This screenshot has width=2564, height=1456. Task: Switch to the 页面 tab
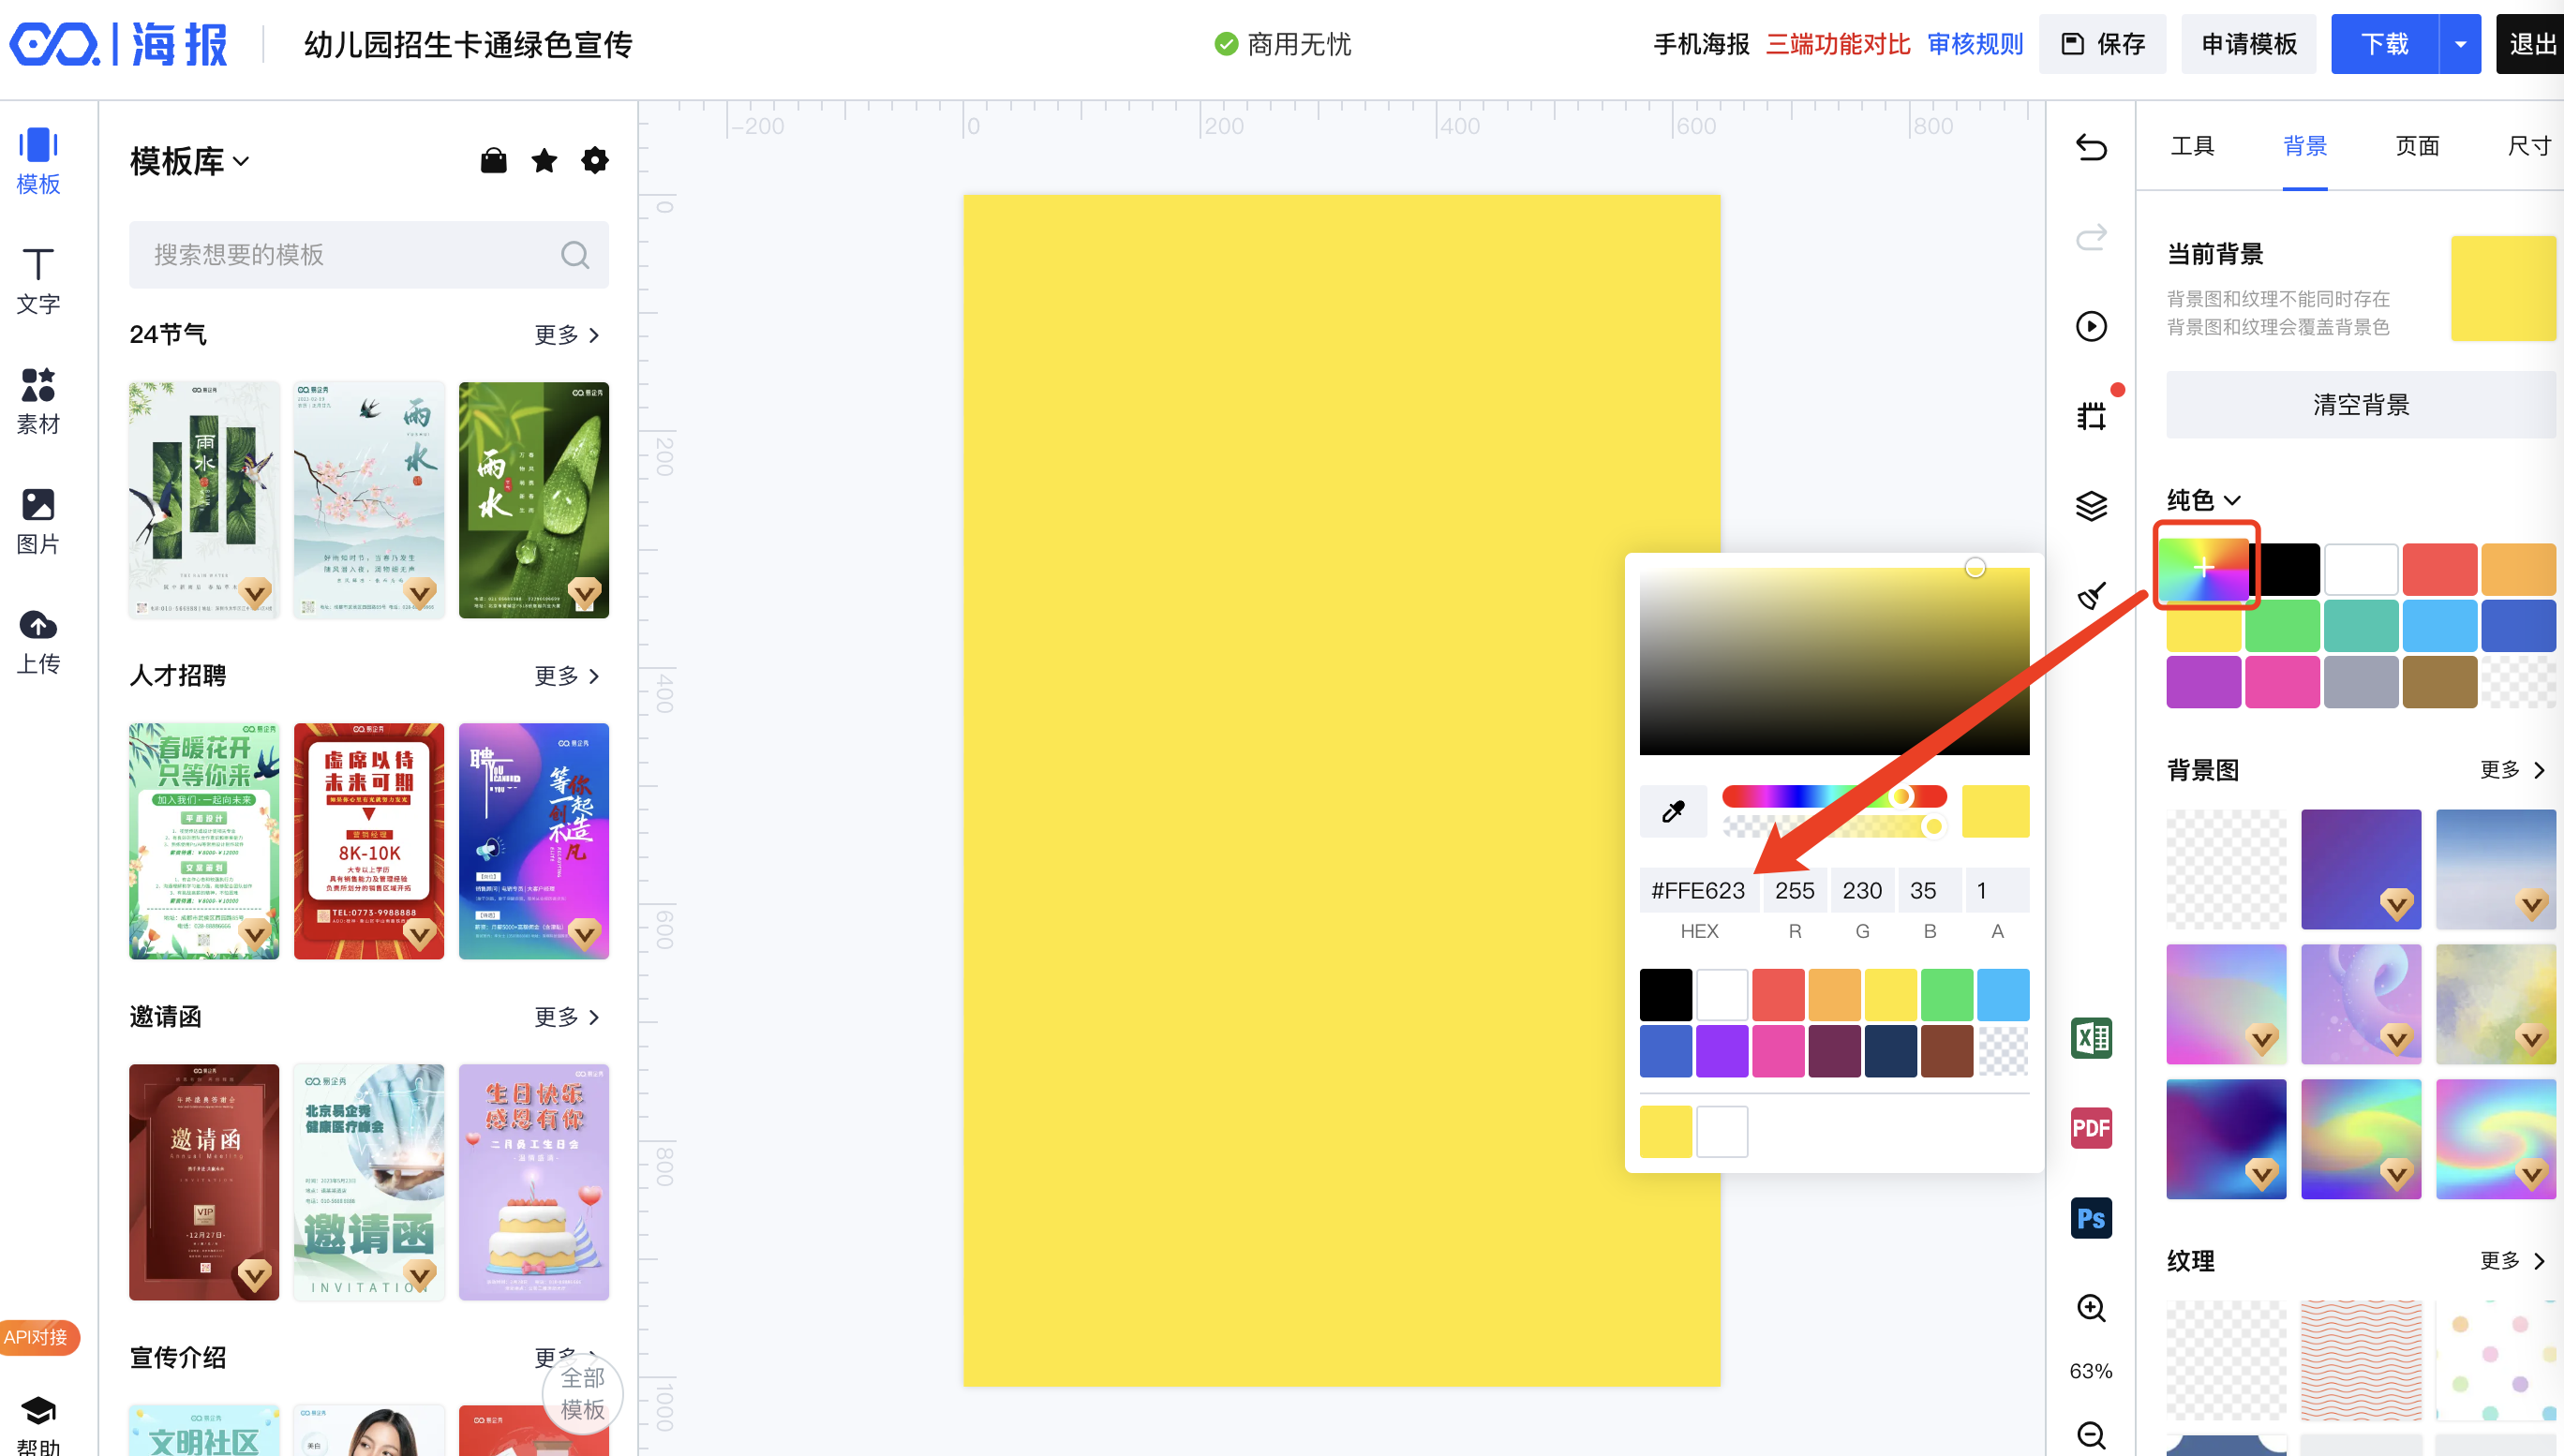(x=2417, y=146)
